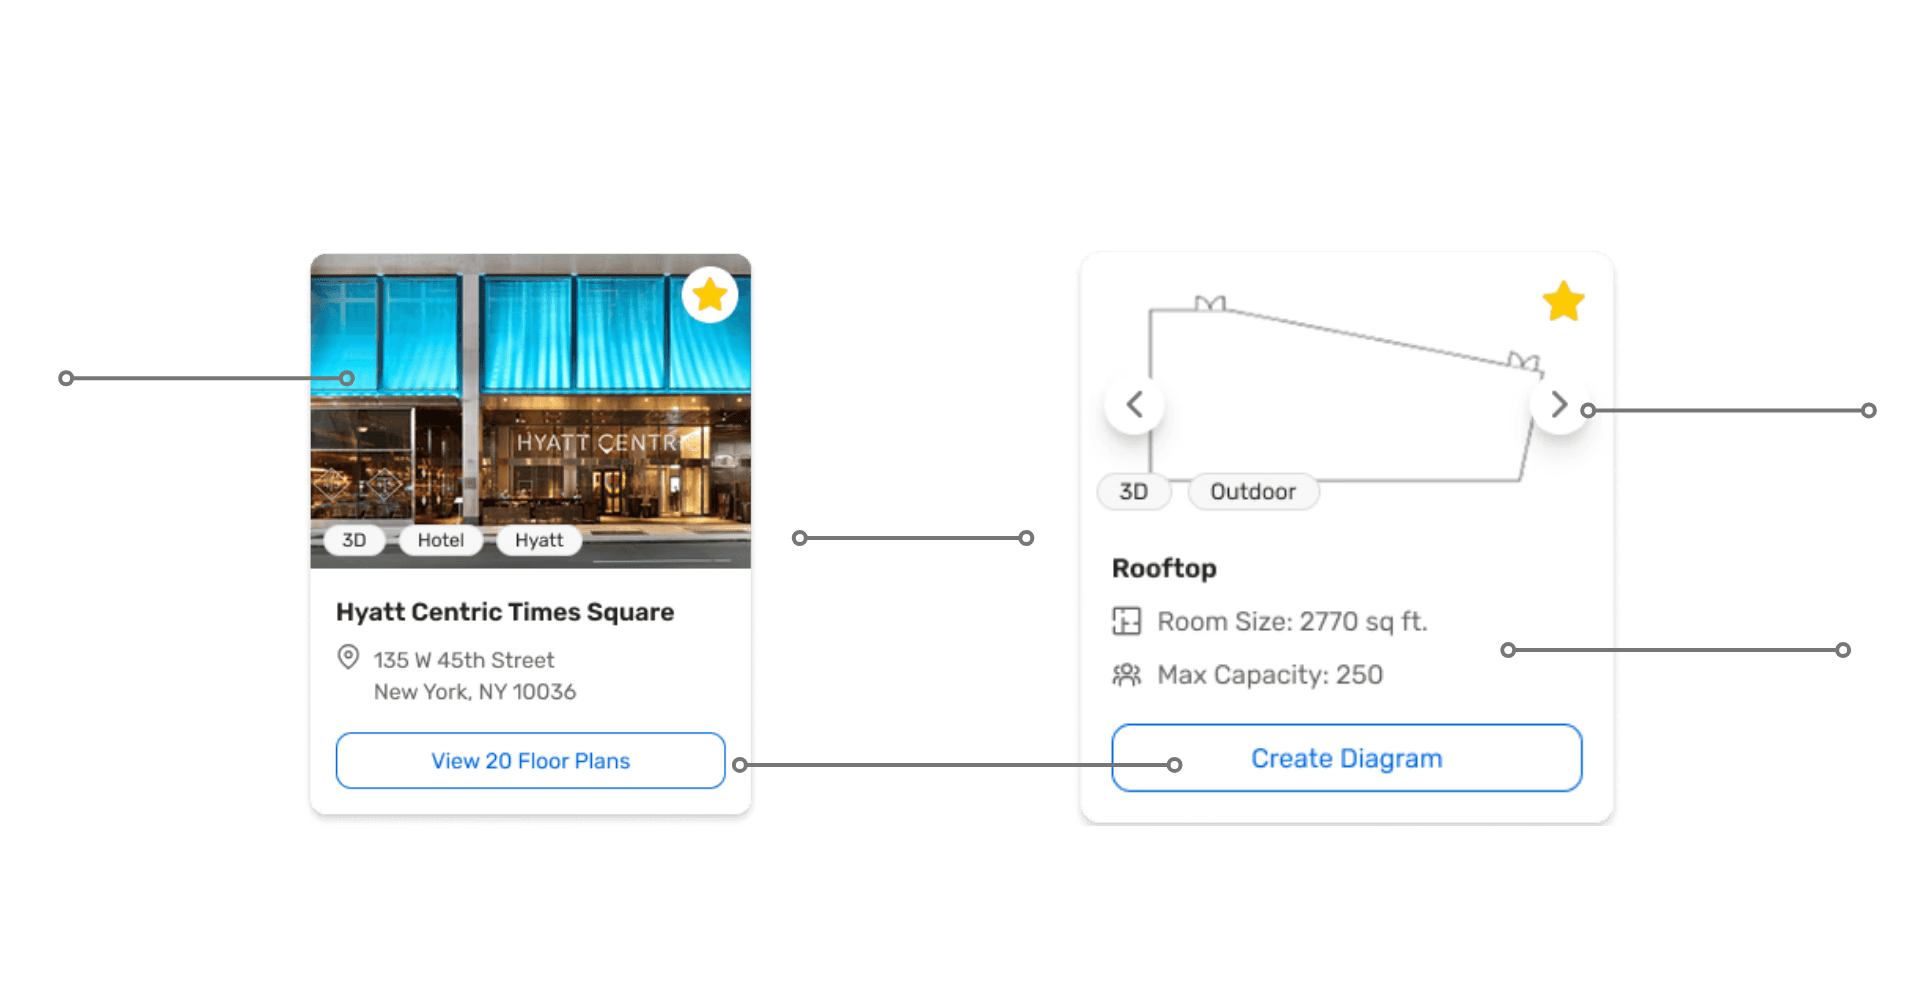The width and height of the screenshot is (1920, 984).
Task: Click the location pin icon
Action: click(348, 657)
